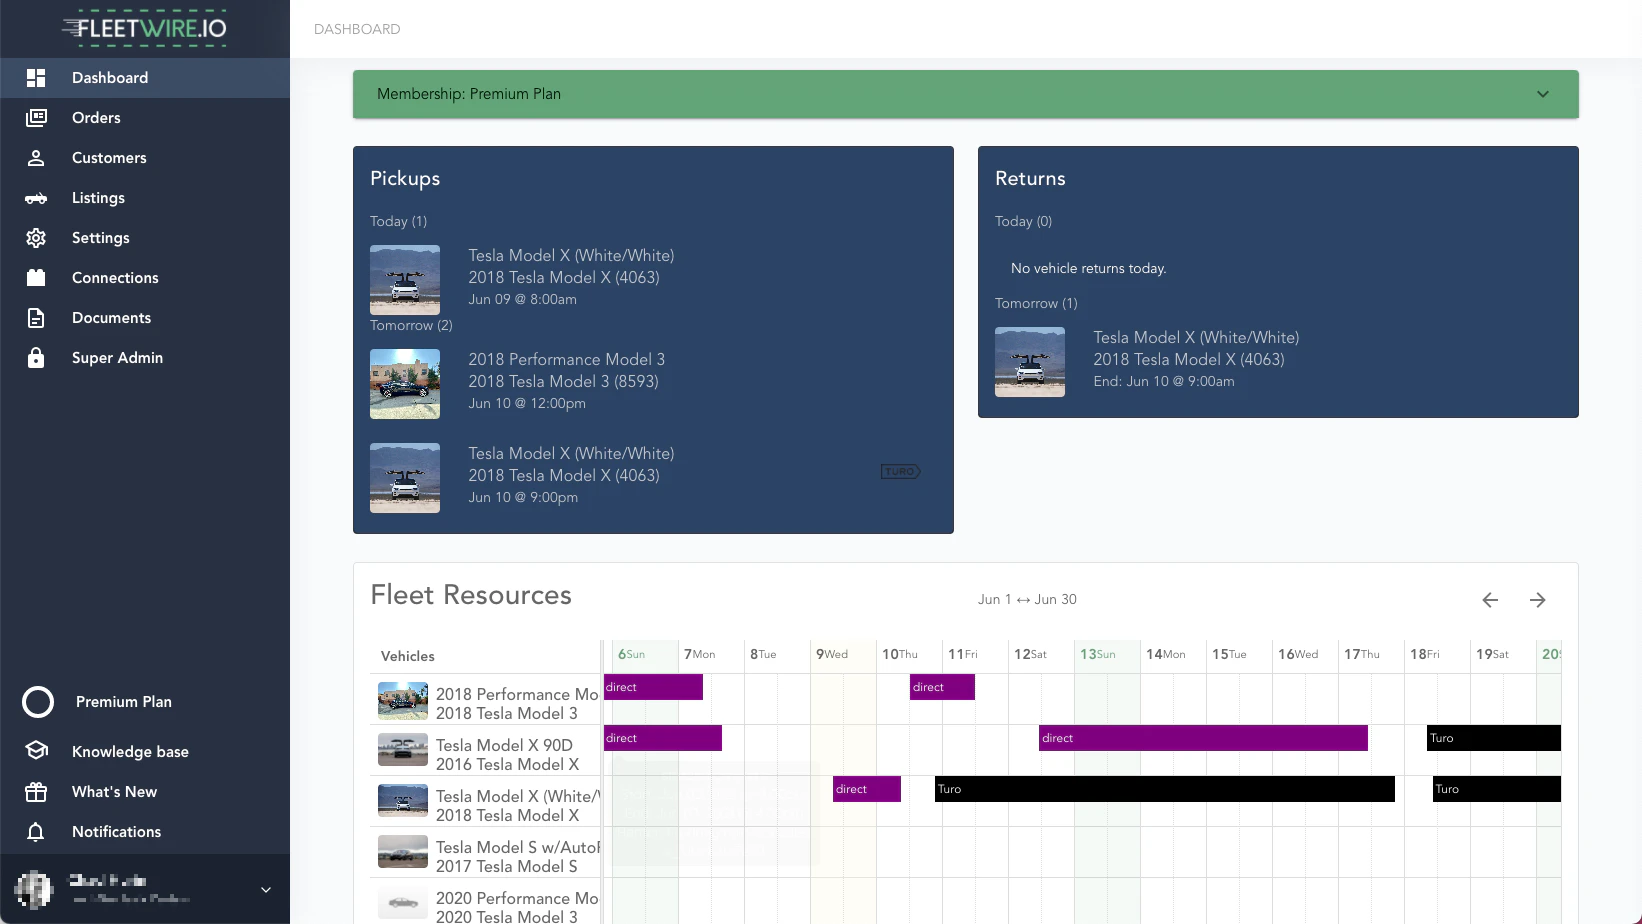
Task: Open Settings using the gear icon
Action: (36, 237)
